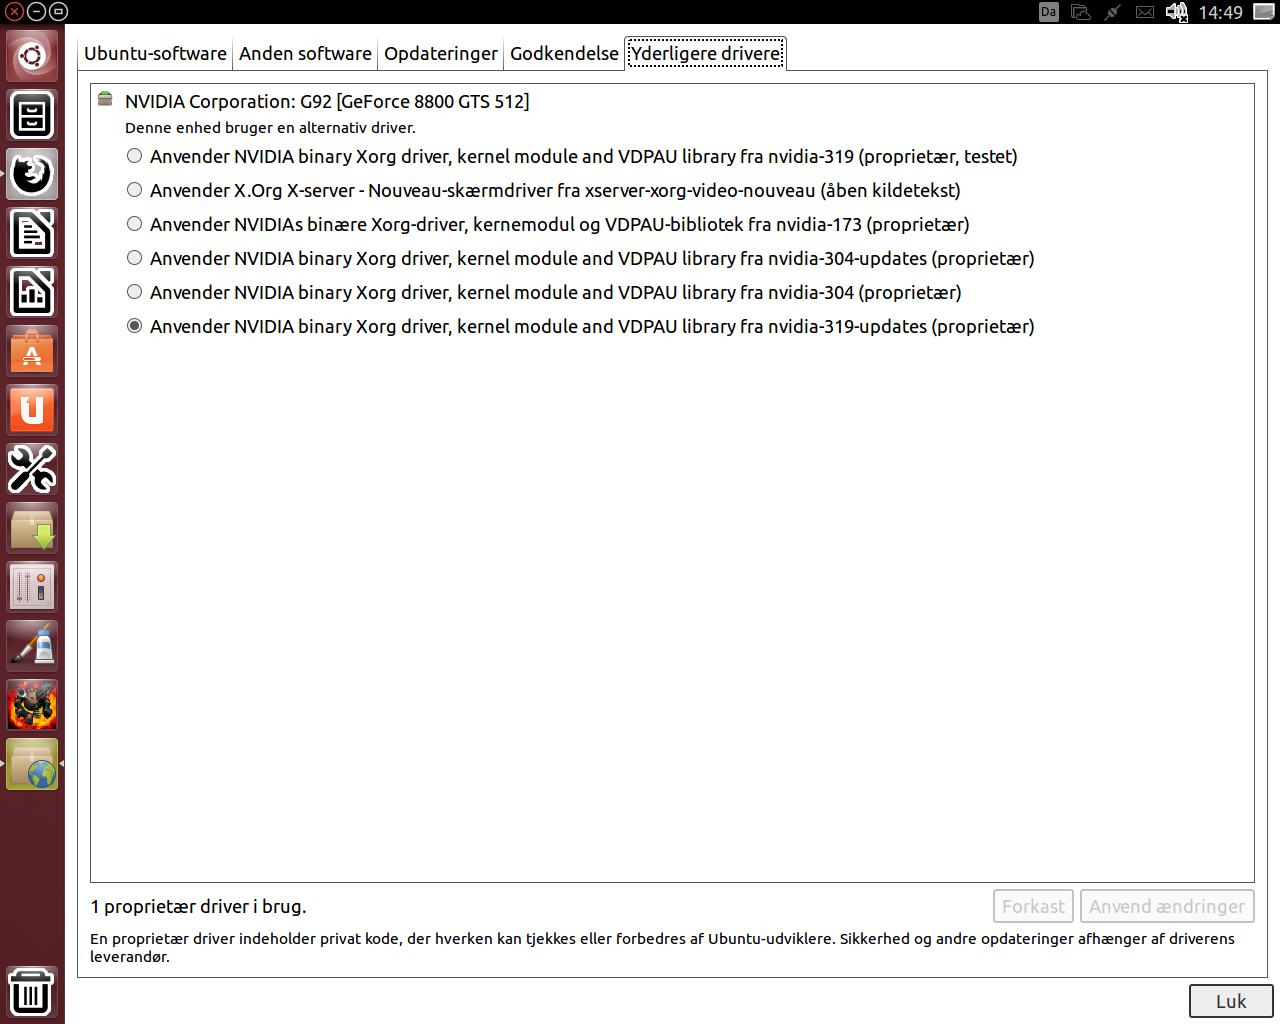
Task: Select the nvidia-304-updates driver radio button
Action: click(x=134, y=258)
